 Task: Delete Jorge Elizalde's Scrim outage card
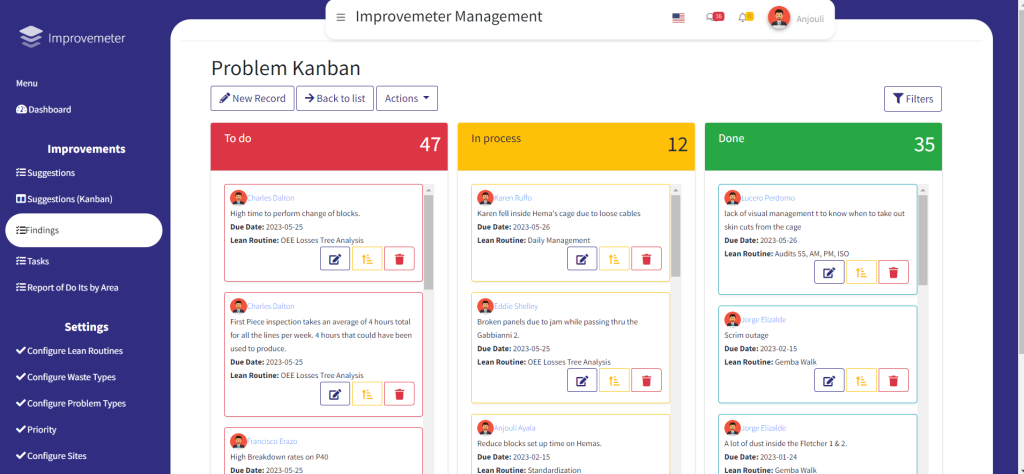click(x=893, y=380)
